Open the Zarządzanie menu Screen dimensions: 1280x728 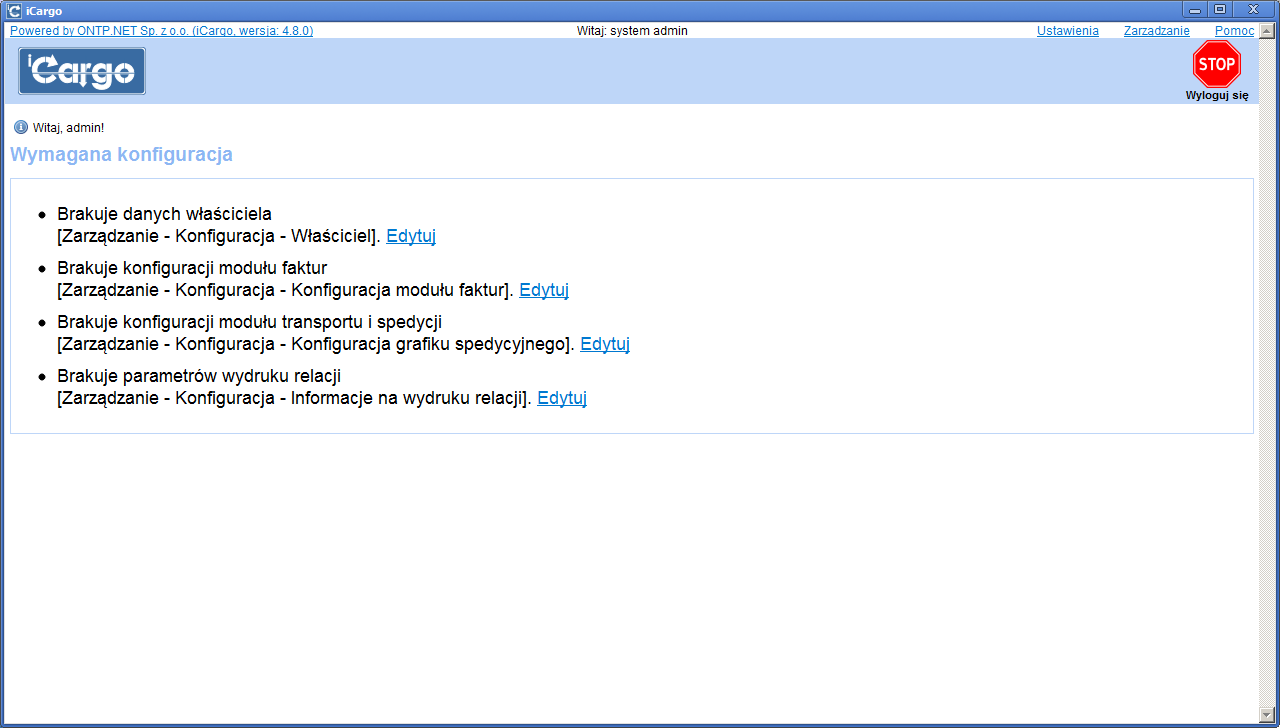point(1156,31)
